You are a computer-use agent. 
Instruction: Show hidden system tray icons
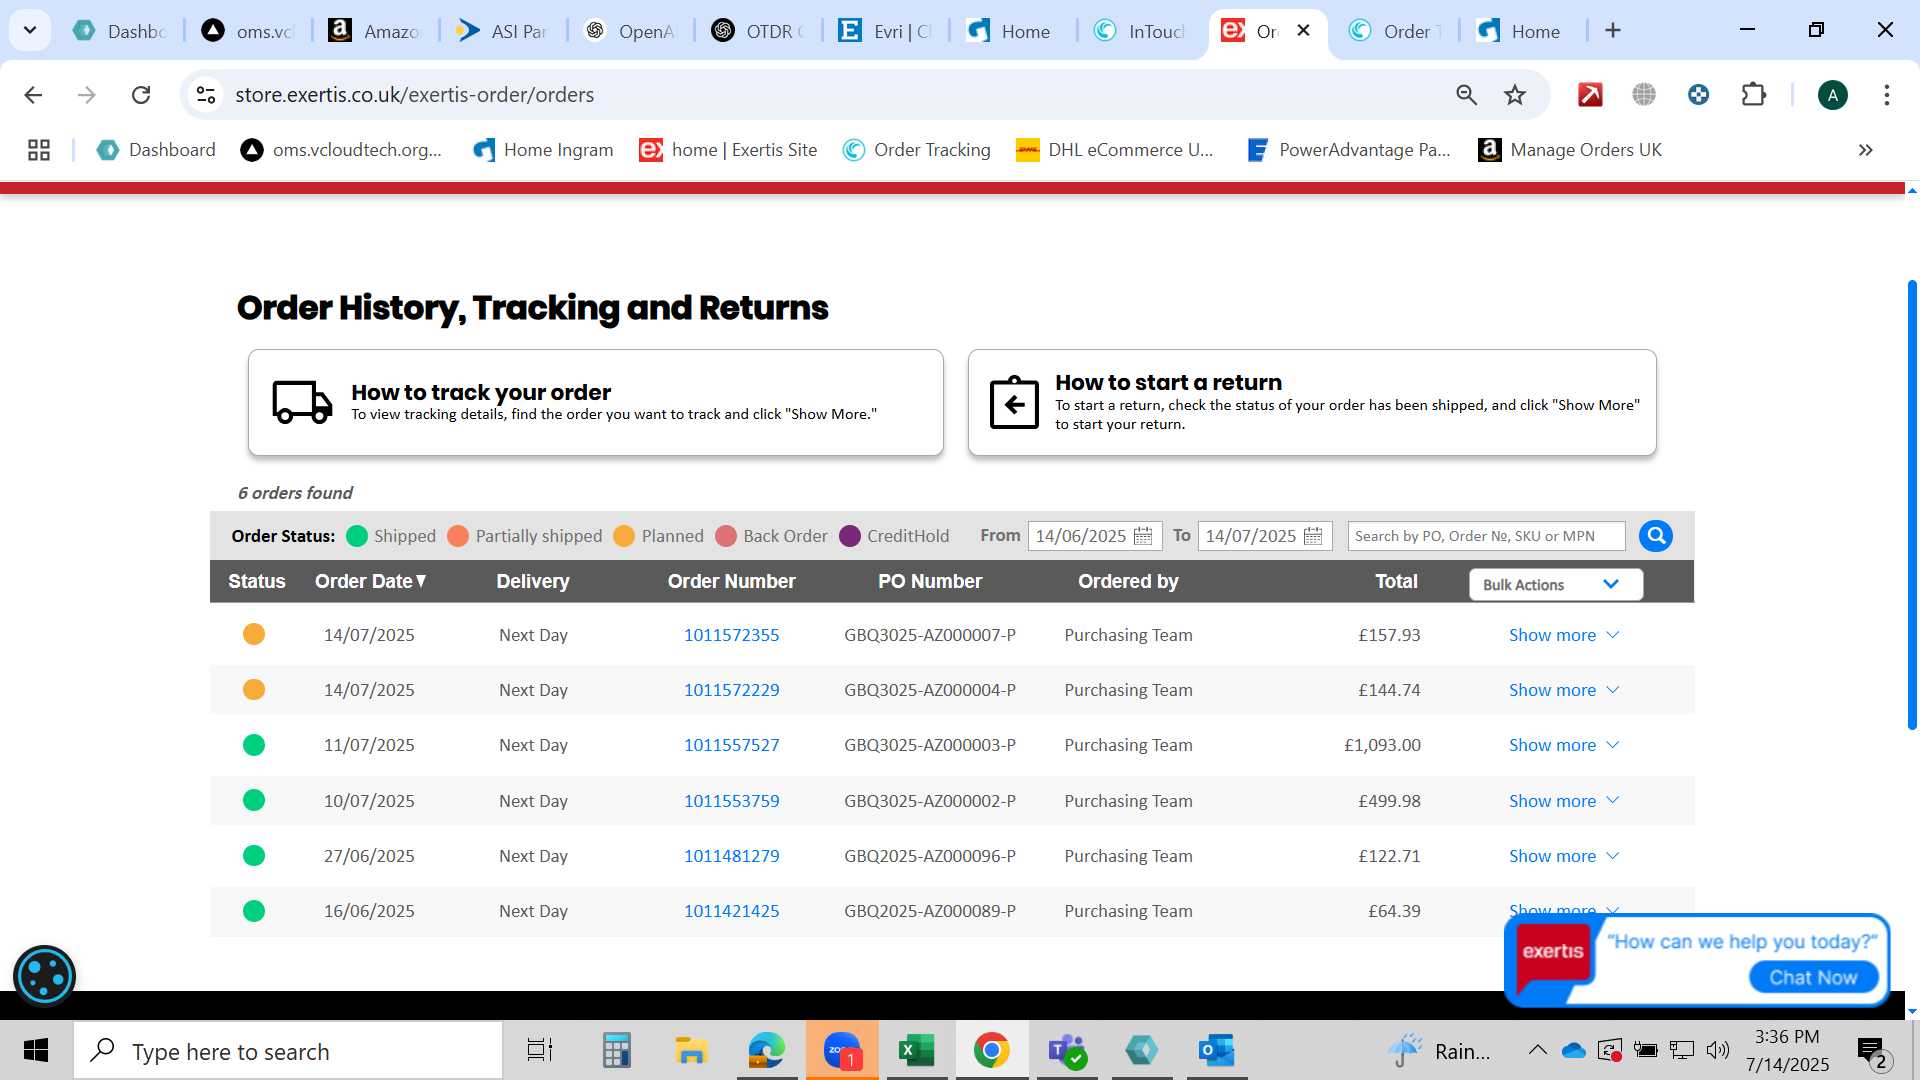[x=1537, y=1051]
